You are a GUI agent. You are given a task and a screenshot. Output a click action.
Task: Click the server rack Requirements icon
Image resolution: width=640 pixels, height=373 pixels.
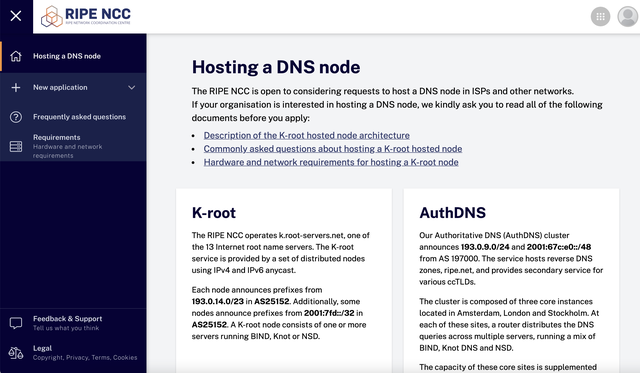pos(16,147)
